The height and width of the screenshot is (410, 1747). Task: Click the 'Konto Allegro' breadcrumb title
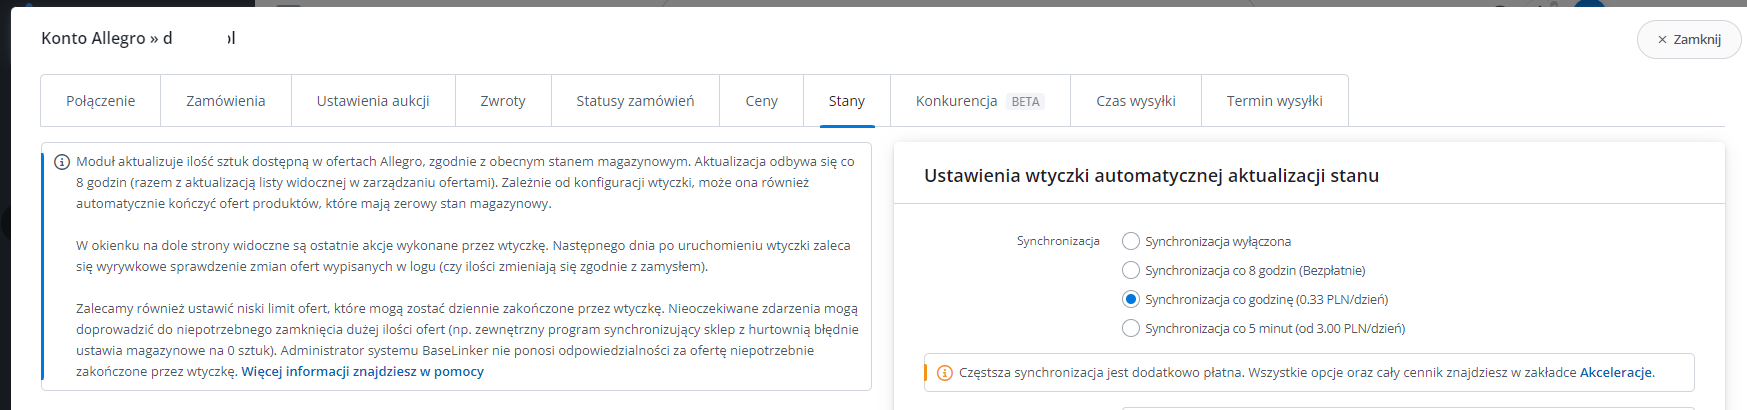click(93, 38)
